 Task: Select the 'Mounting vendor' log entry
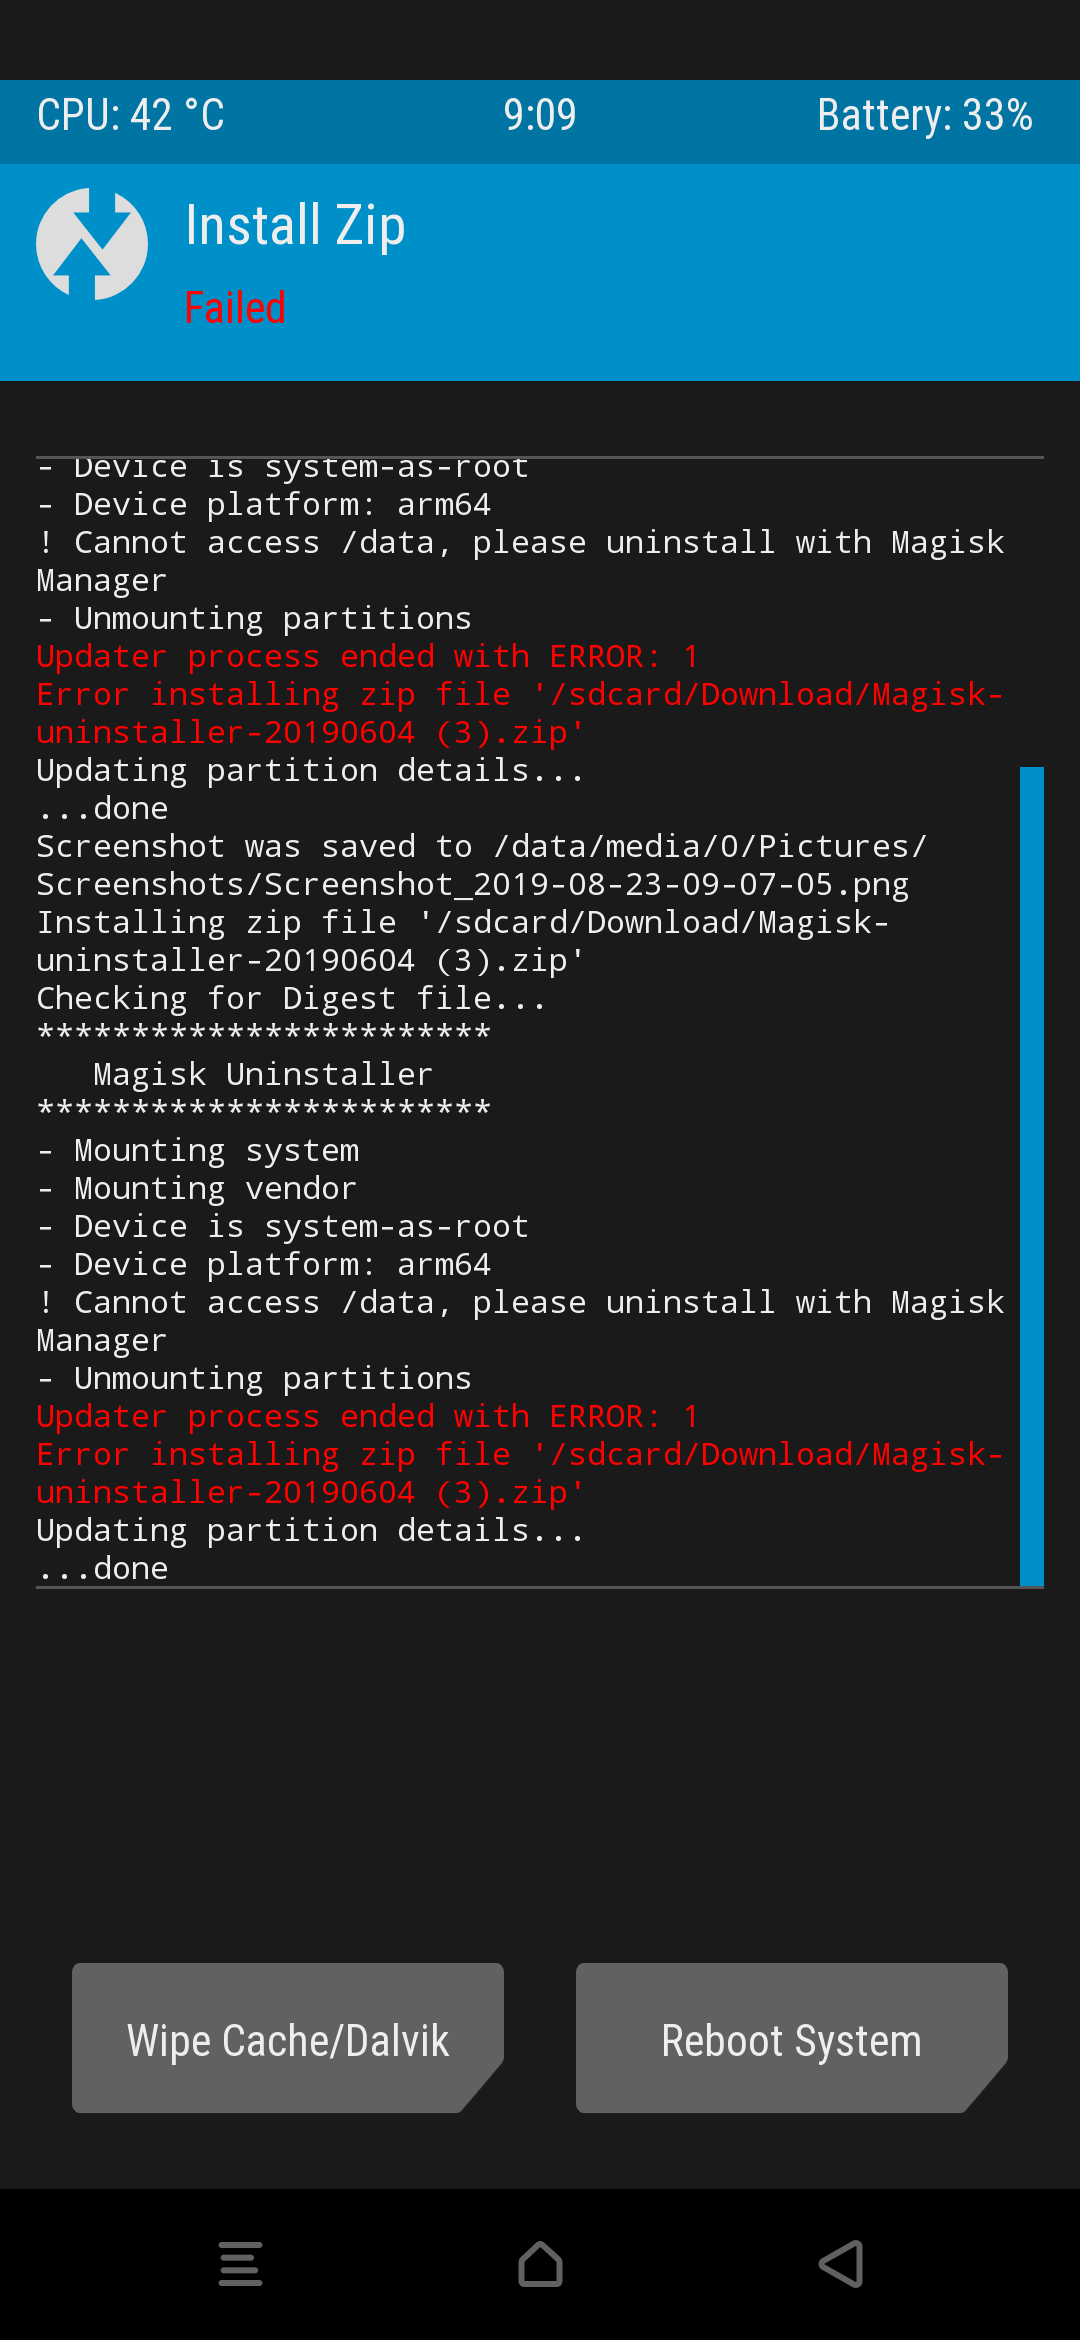click(x=214, y=1188)
